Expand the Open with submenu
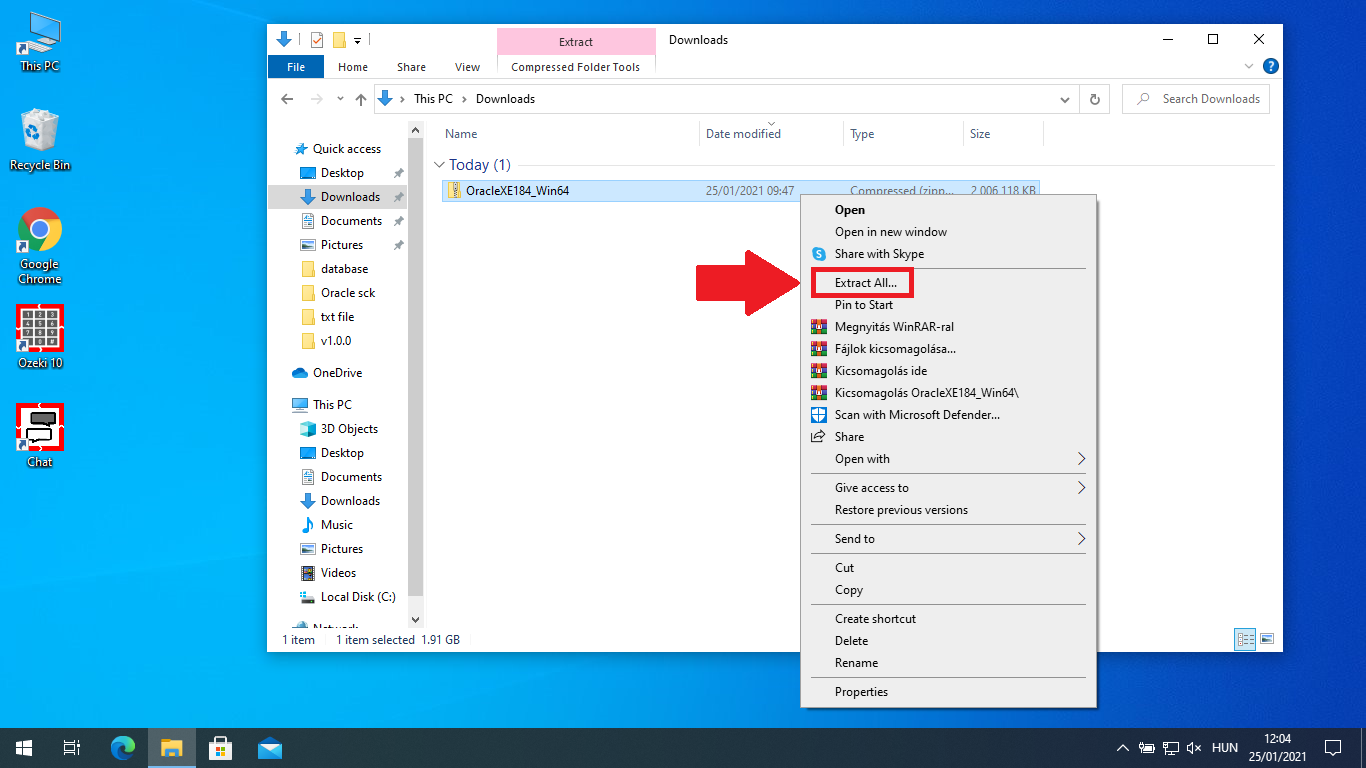 [1080, 459]
